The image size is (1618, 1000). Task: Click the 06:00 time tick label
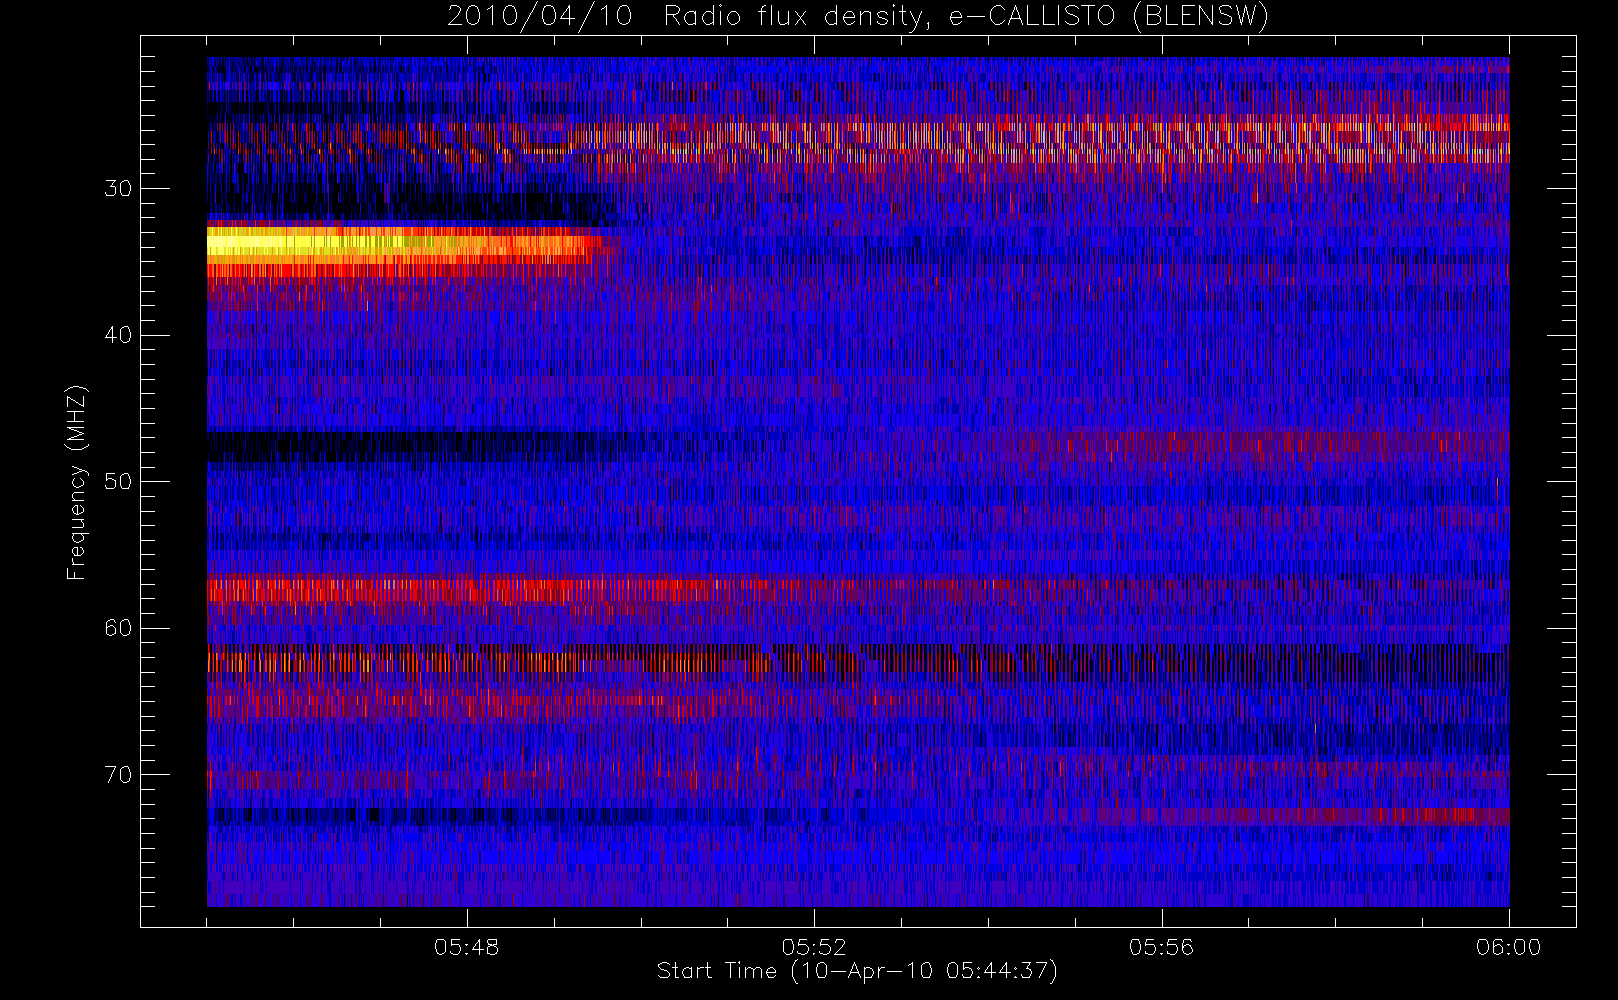pyautogui.click(x=1508, y=947)
